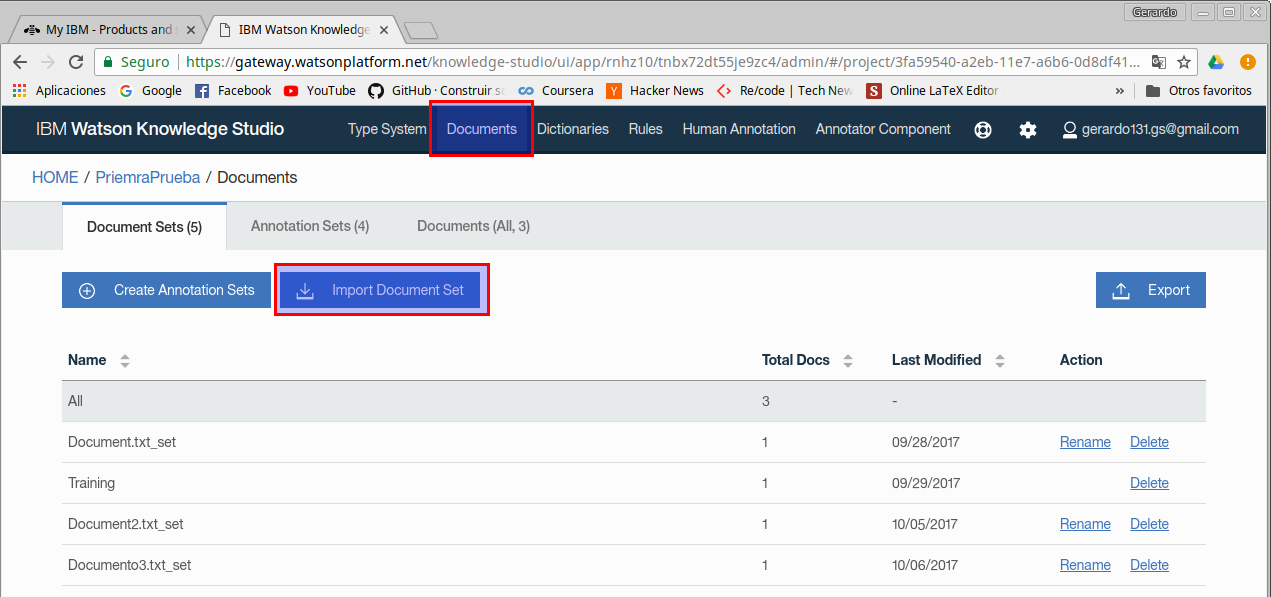The height and width of the screenshot is (597, 1271).
Task: Delete Documento3.txt_set
Action: (1149, 565)
